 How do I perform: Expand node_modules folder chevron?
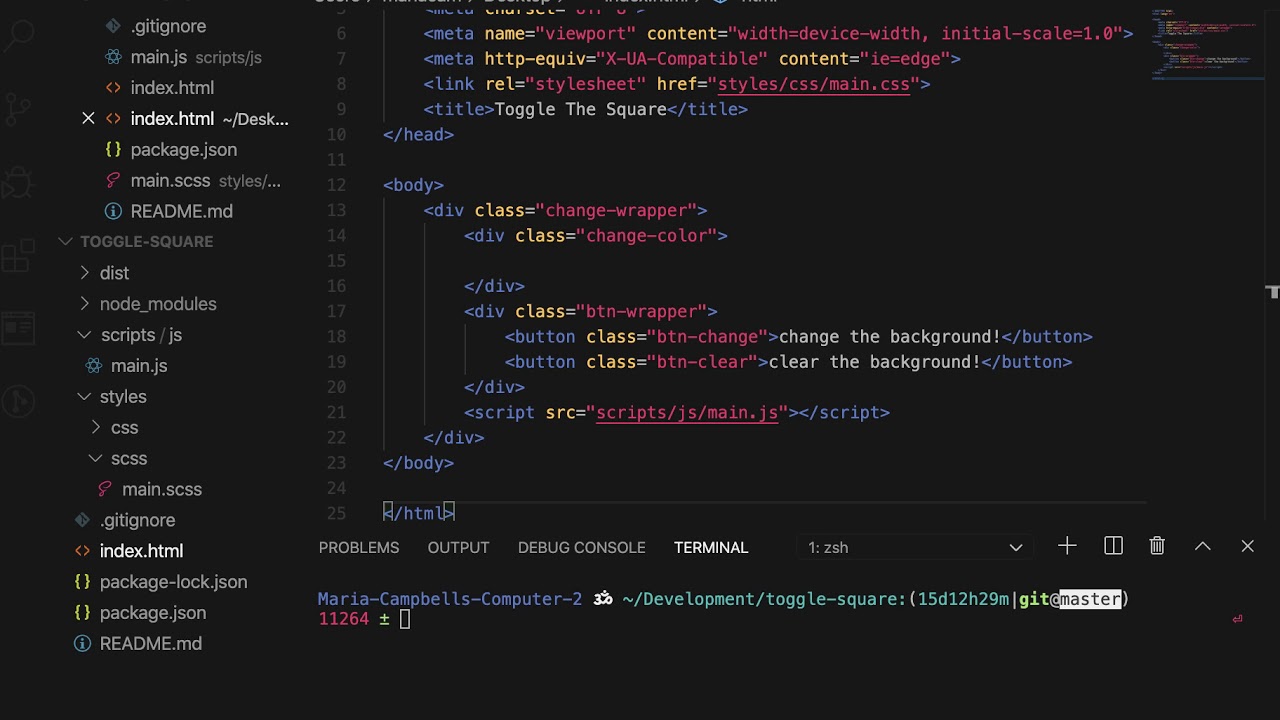tap(85, 304)
